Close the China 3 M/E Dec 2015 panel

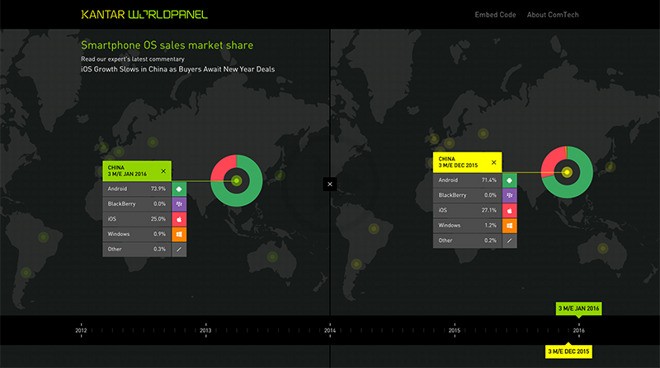pos(494,162)
